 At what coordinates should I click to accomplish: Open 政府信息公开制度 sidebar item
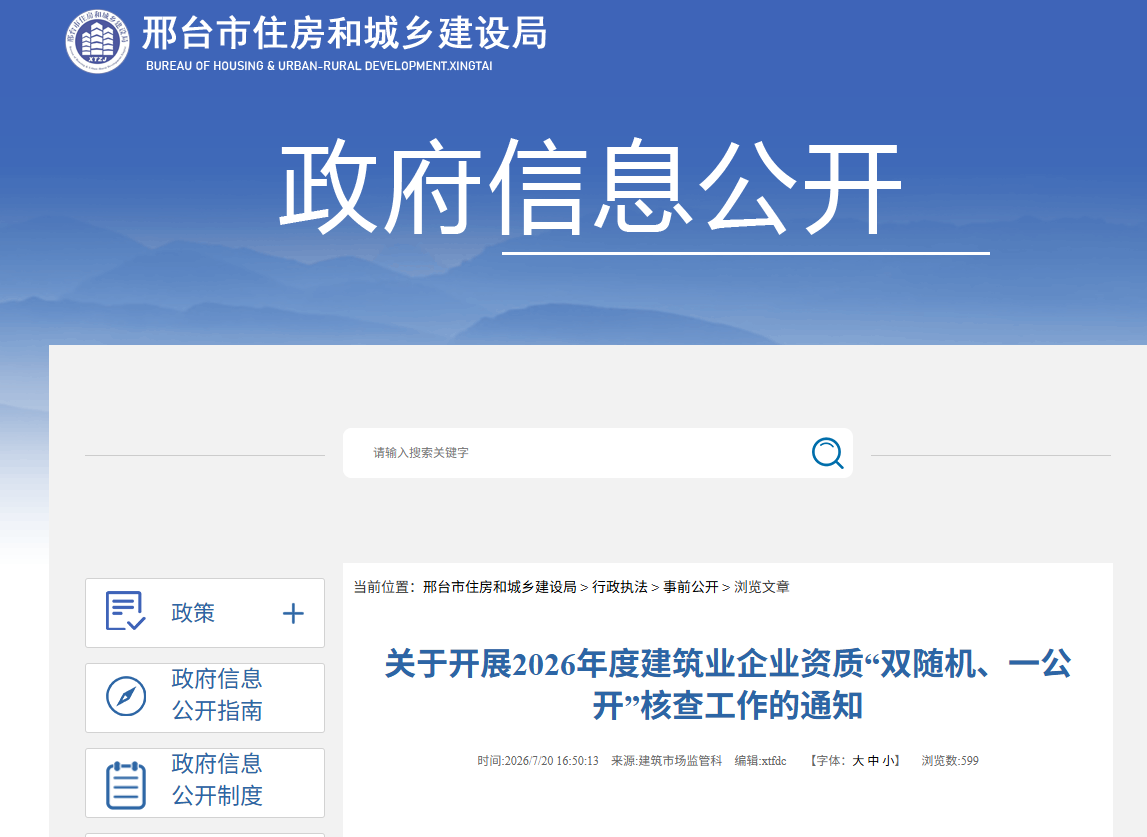(x=205, y=783)
